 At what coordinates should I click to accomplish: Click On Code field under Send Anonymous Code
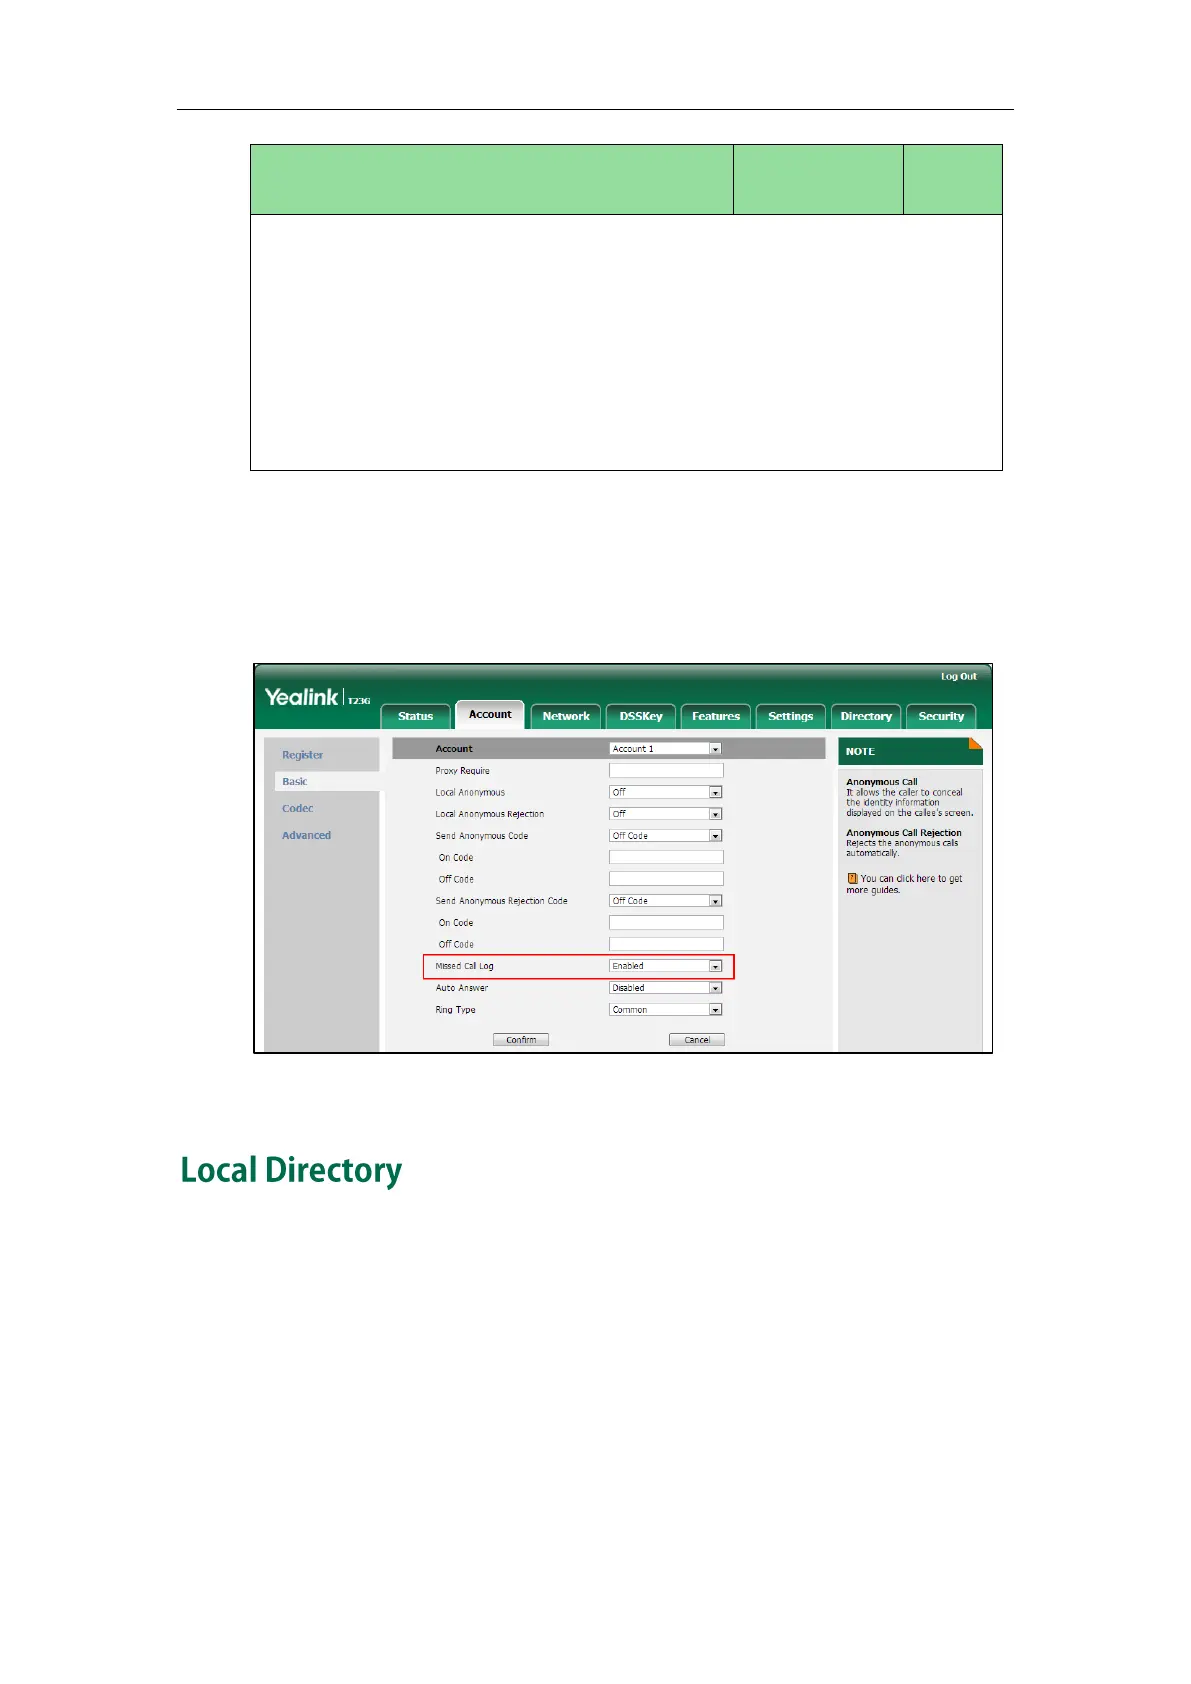coord(666,858)
